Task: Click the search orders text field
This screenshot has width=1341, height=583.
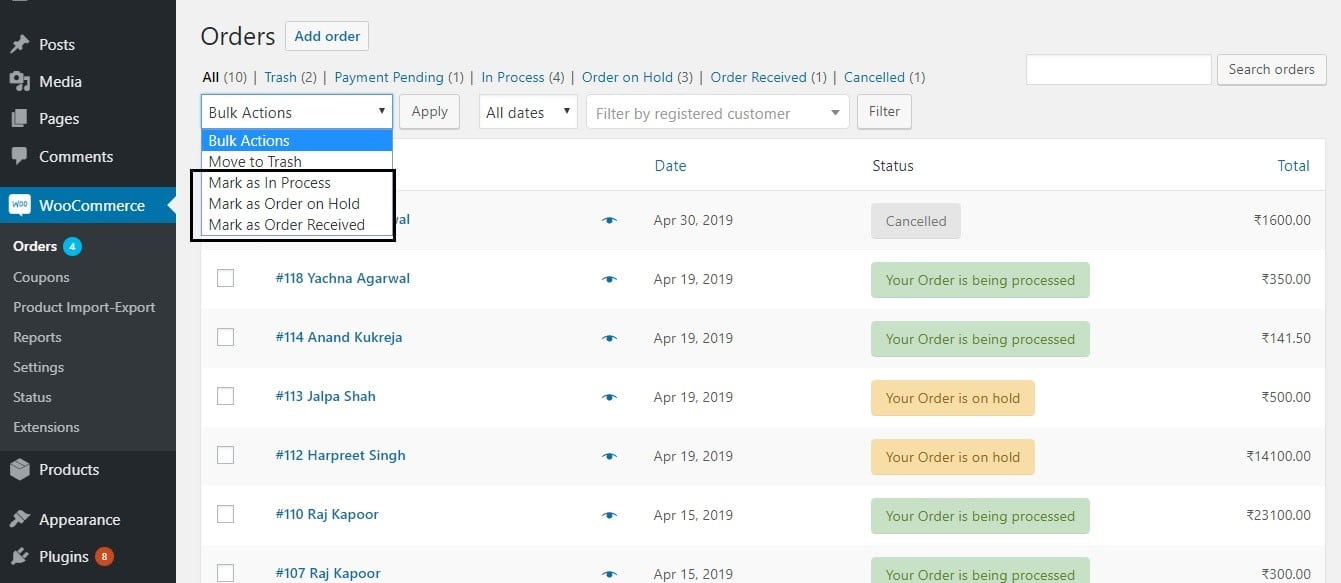Action: point(1119,69)
